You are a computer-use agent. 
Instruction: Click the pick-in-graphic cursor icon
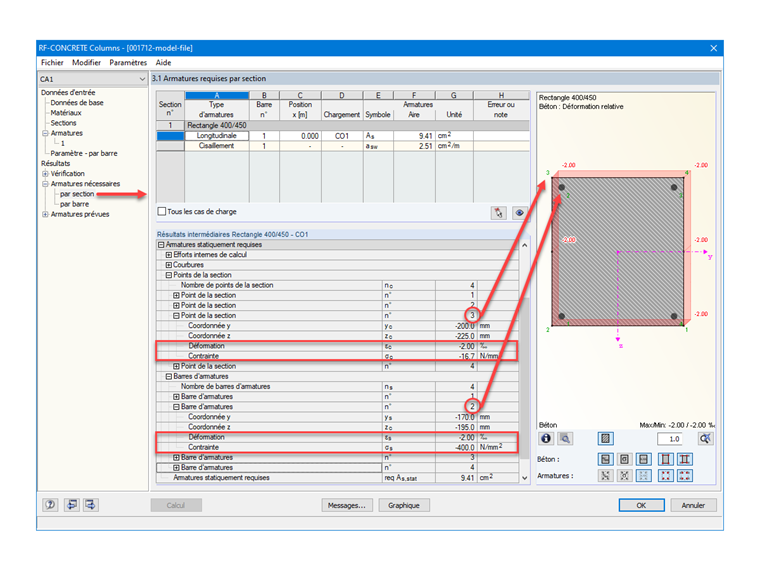(x=499, y=213)
